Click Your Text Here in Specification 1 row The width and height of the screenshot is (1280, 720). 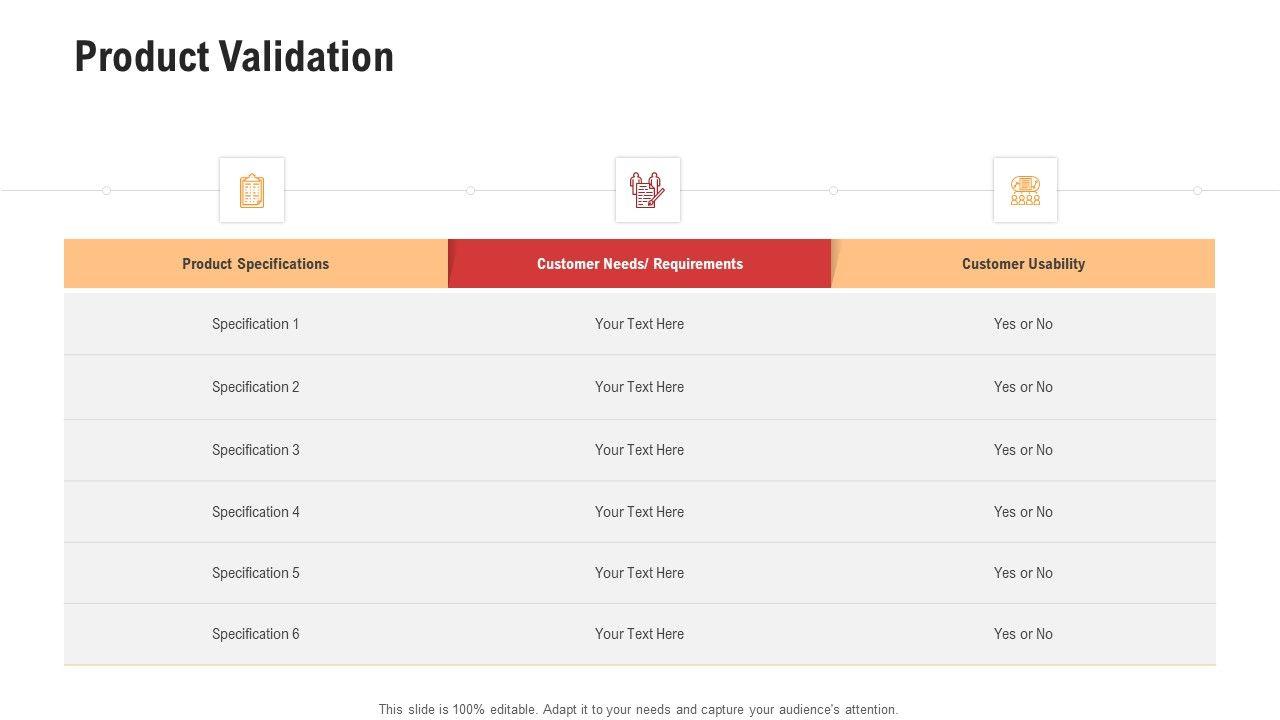pos(639,324)
